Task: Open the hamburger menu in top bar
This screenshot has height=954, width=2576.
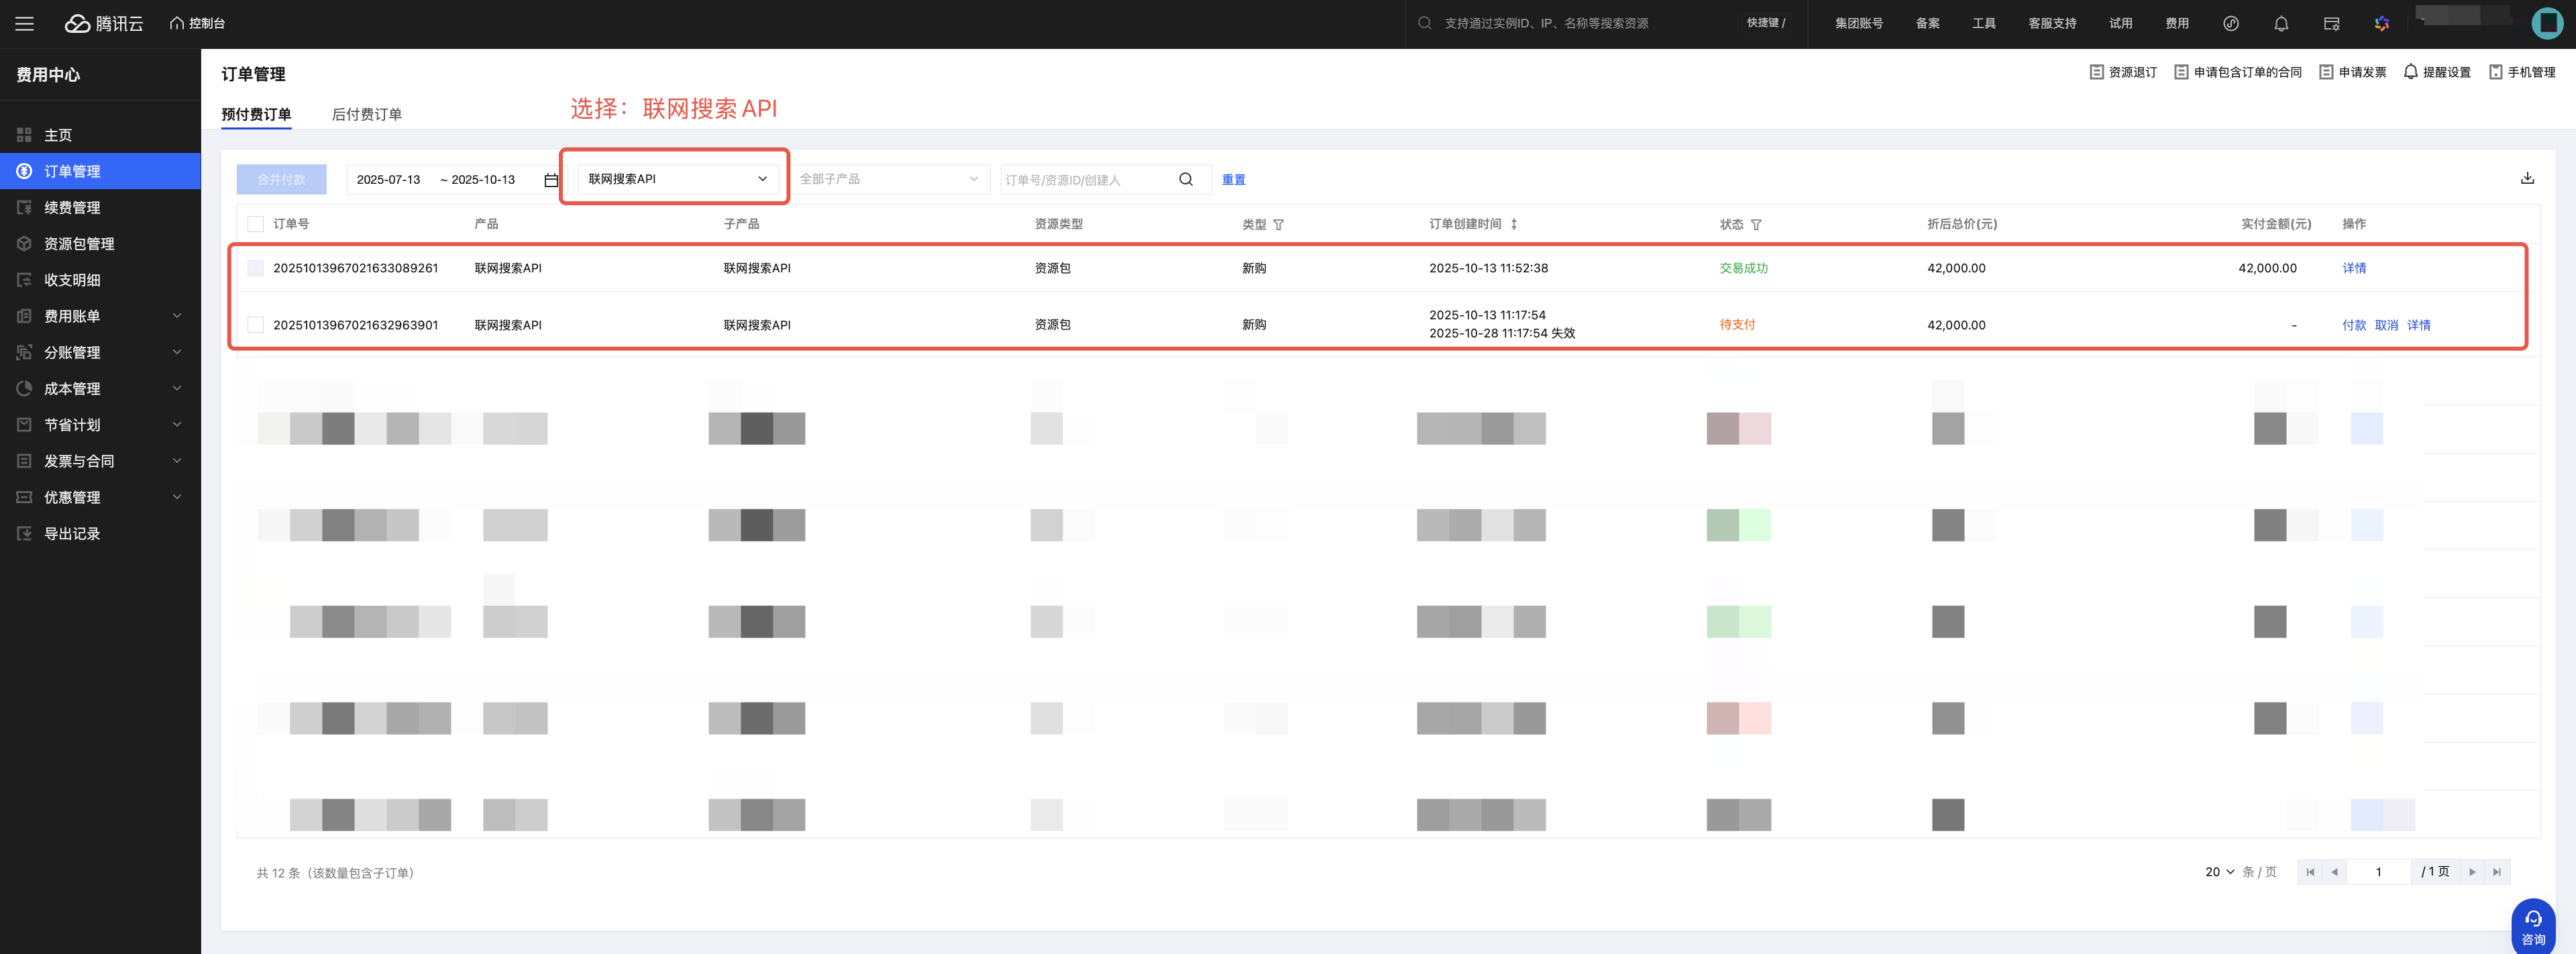Action: 24,23
